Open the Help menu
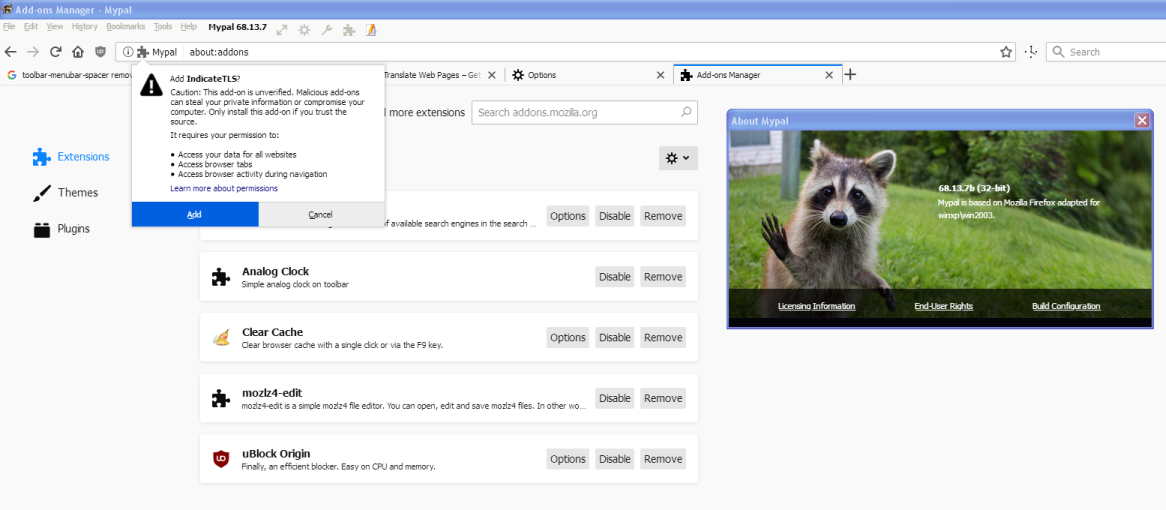 coord(189,26)
